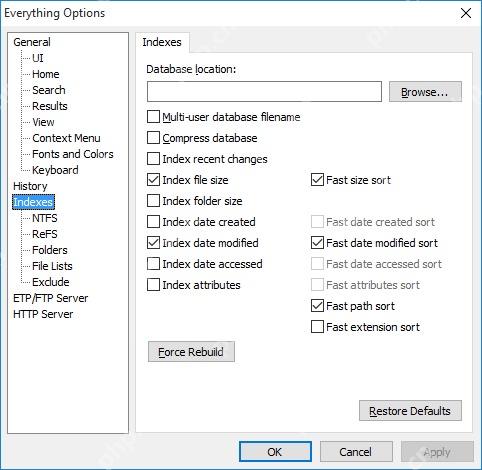Viewport: 482px width, 470px height.
Task: Click the Indexes tab header
Action: [162, 42]
